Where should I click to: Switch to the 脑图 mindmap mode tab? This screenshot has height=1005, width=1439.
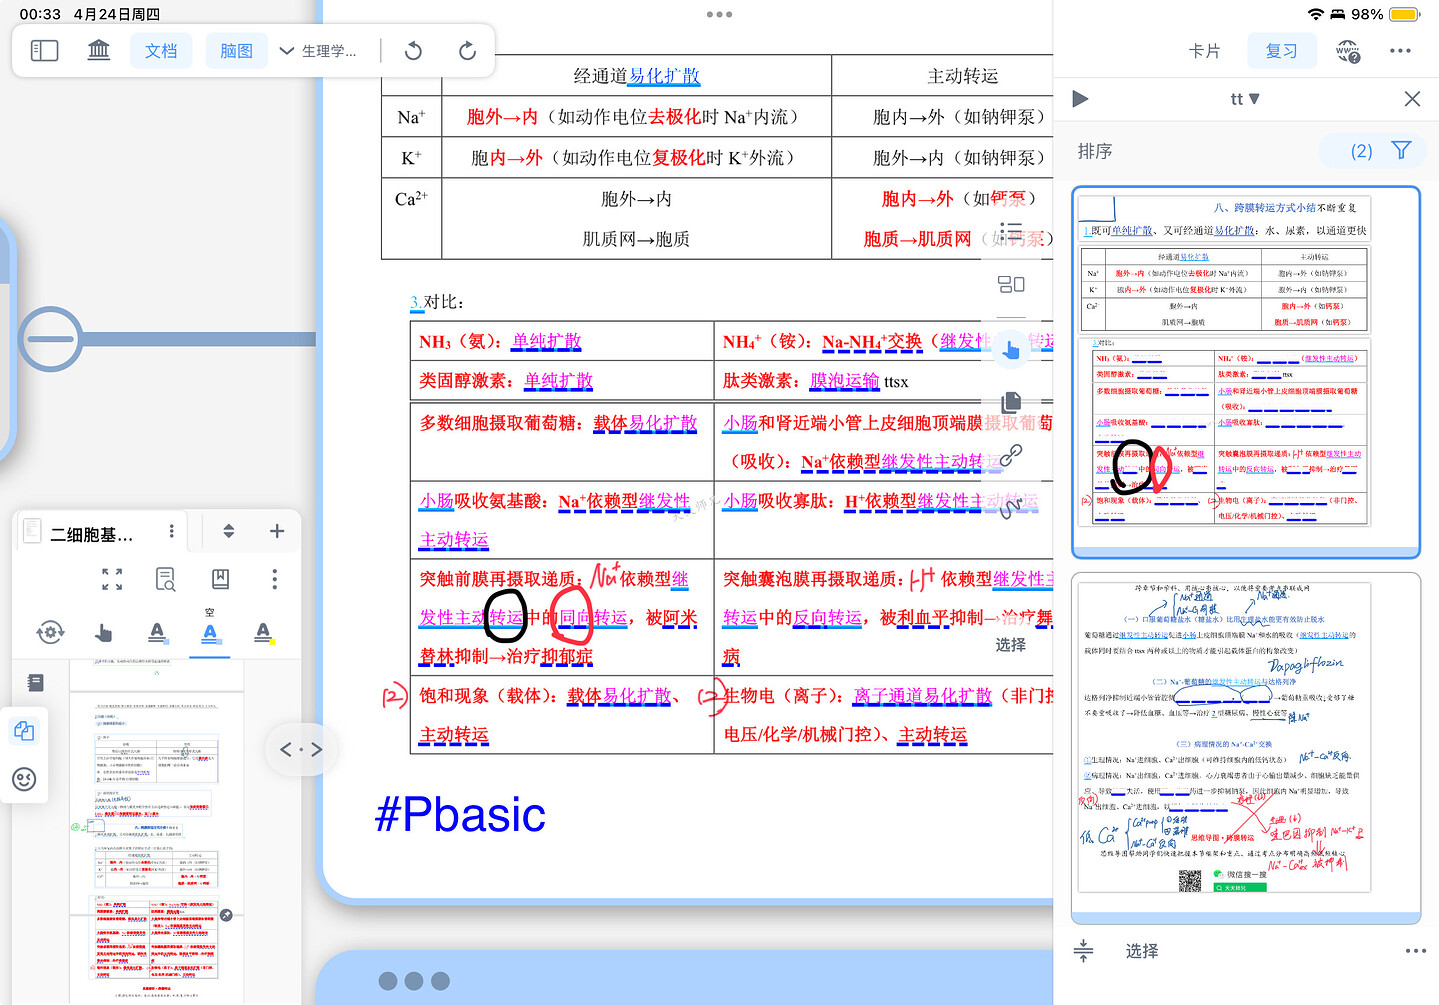coord(236,51)
